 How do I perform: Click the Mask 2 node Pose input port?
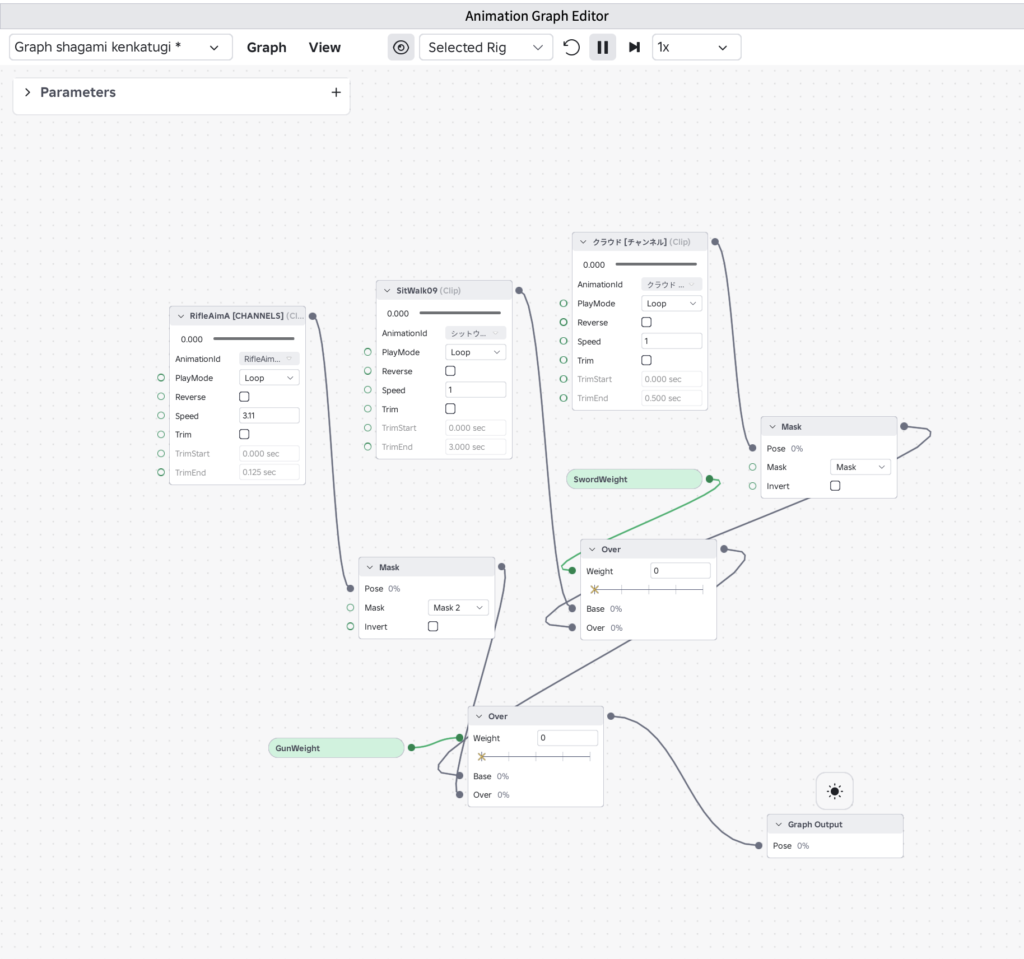coord(351,589)
